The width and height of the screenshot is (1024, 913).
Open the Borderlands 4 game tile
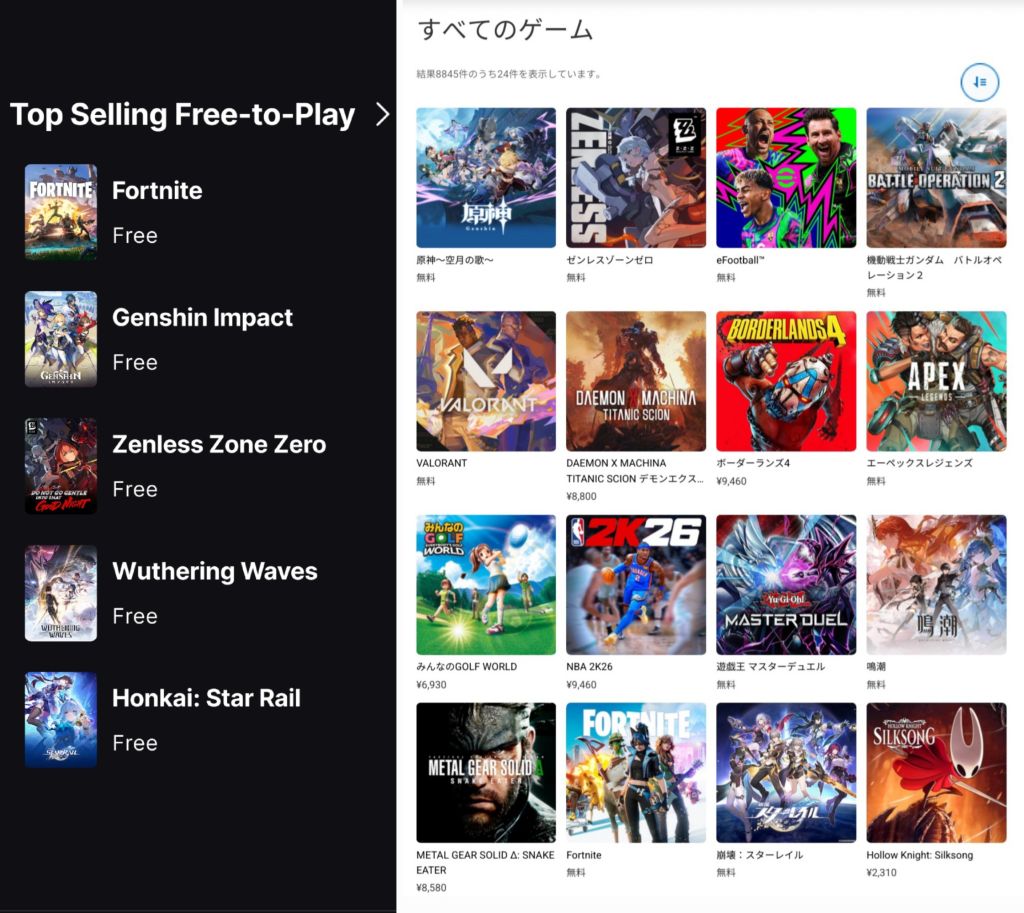click(786, 381)
